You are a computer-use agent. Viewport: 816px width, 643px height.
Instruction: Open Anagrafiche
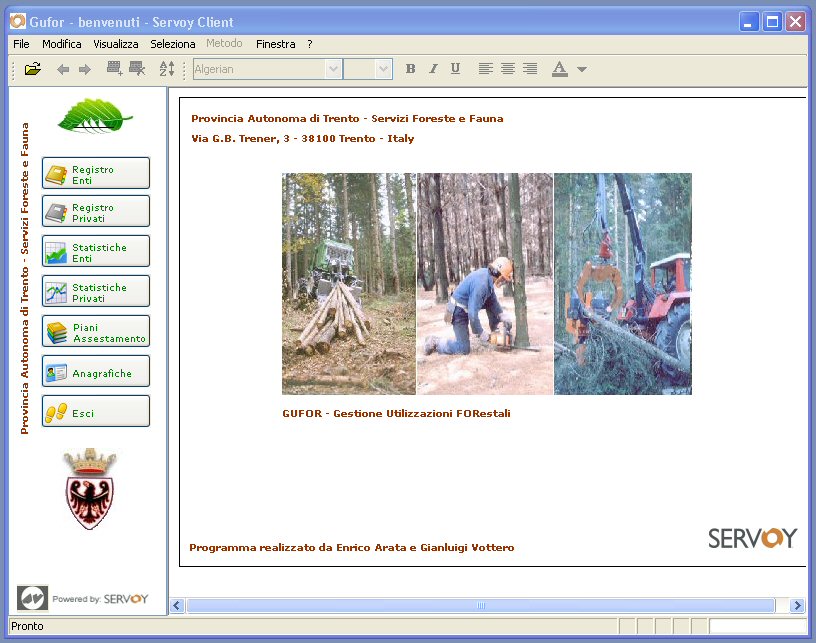coord(96,371)
